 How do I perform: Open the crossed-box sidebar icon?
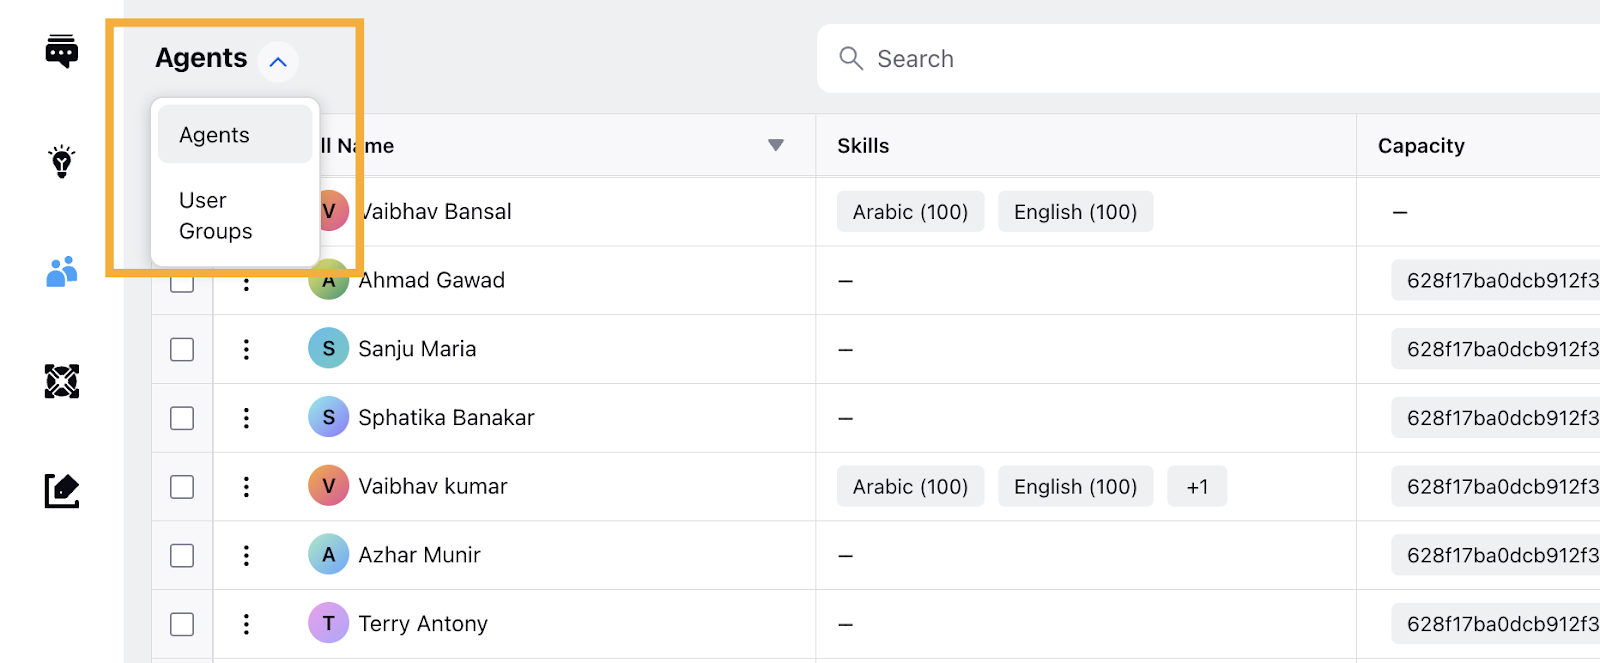coord(61,381)
